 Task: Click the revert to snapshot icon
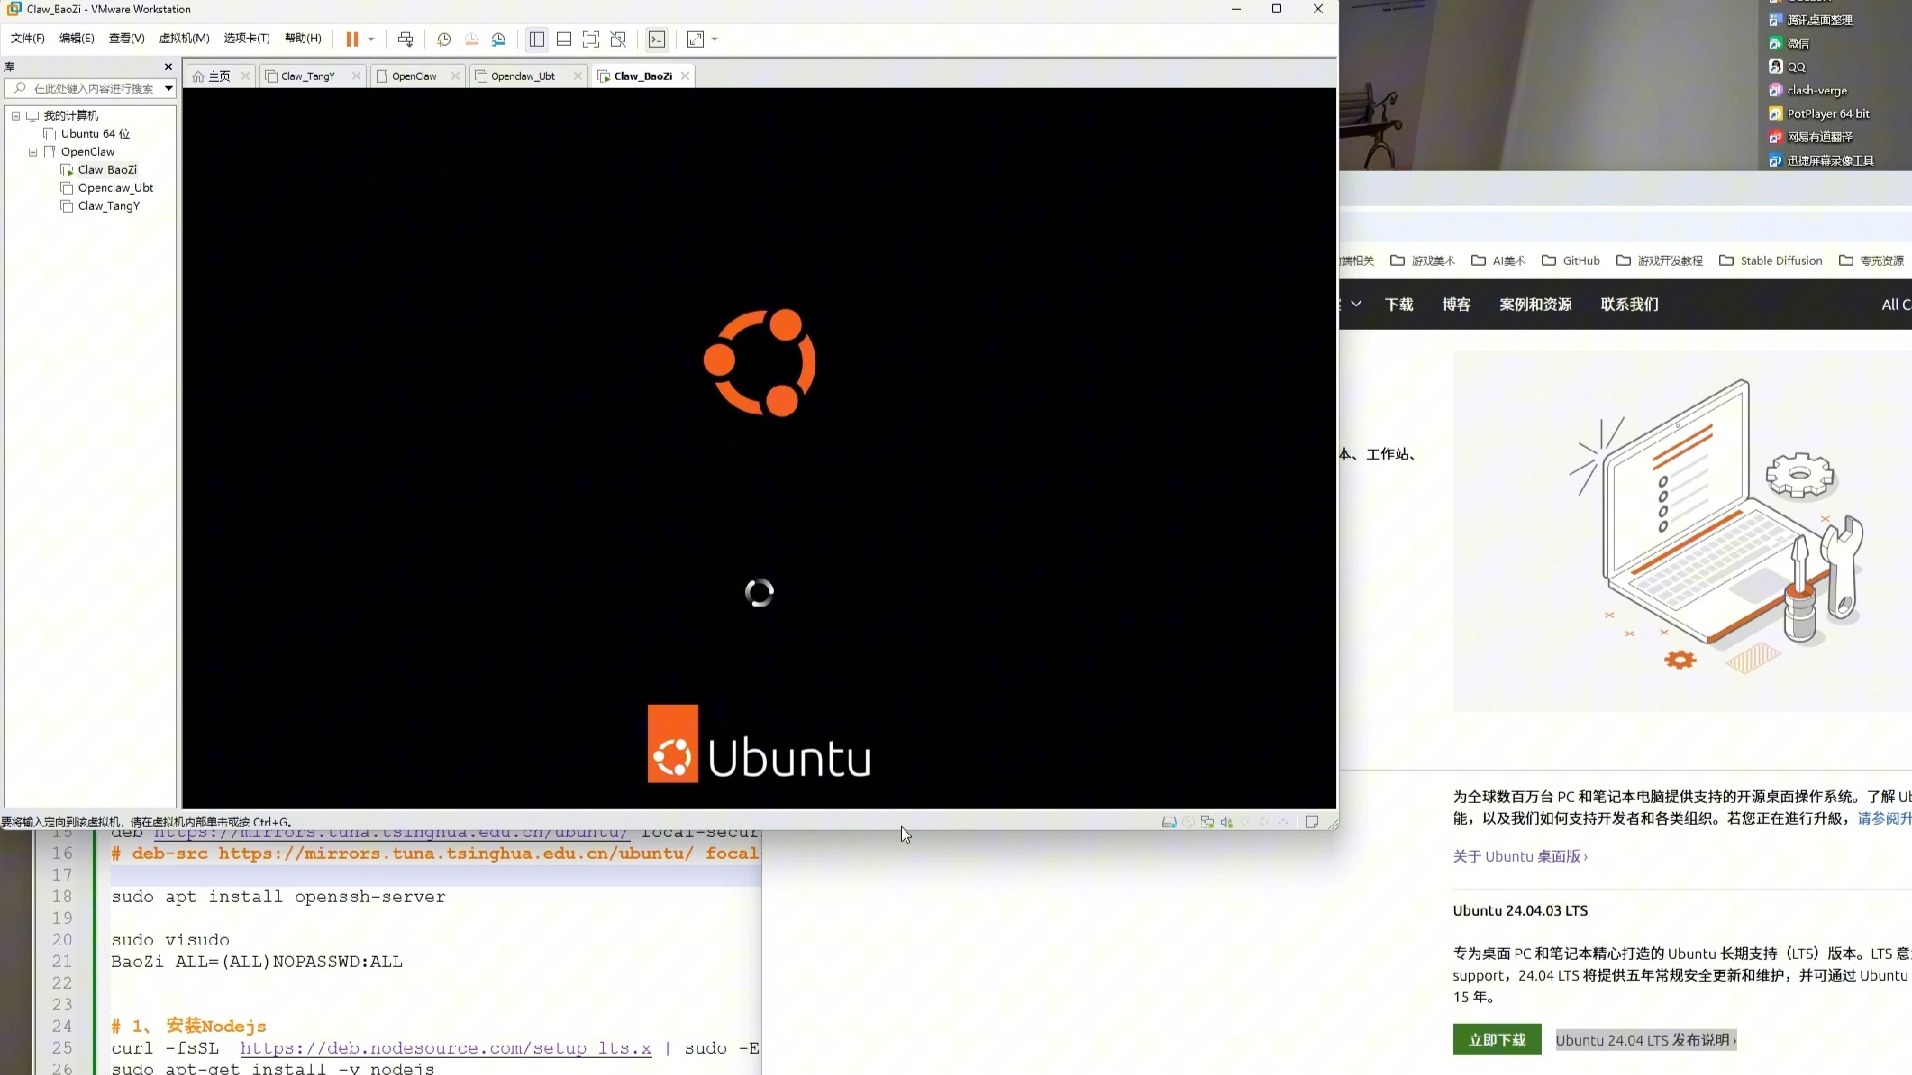pyautogui.click(x=471, y=39)
